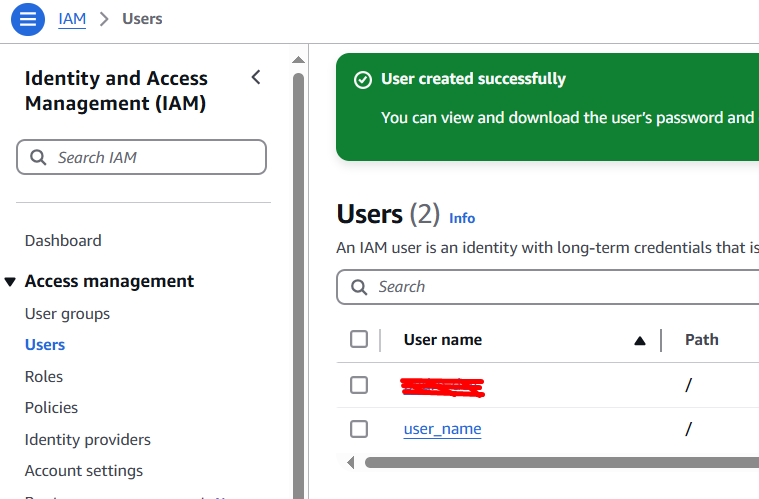Screen dimensions: 759x499
Task: Open the hamburger navigation menu
Action: 27,19
